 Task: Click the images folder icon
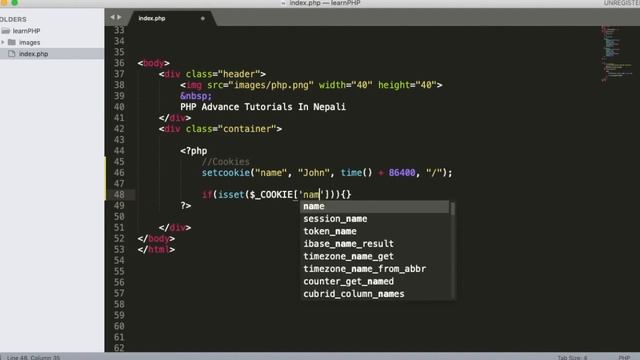pos(12,42)
